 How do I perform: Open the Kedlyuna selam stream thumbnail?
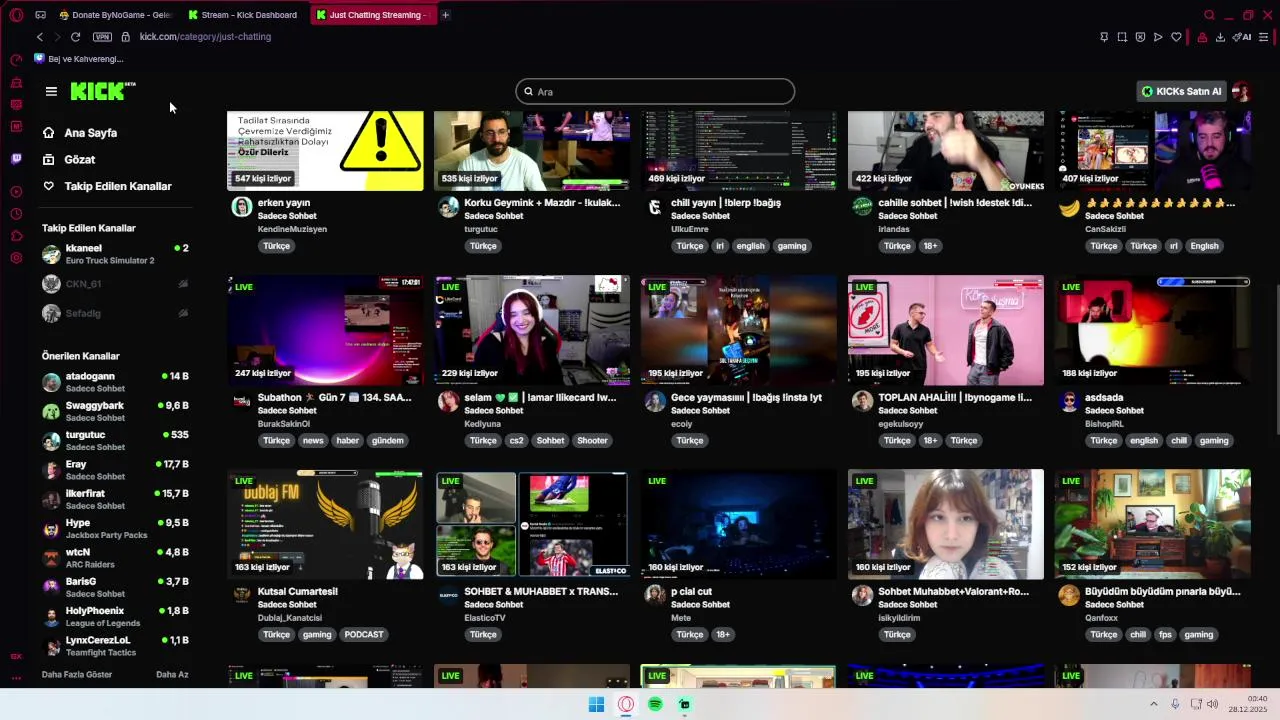[x=532, y=331]
